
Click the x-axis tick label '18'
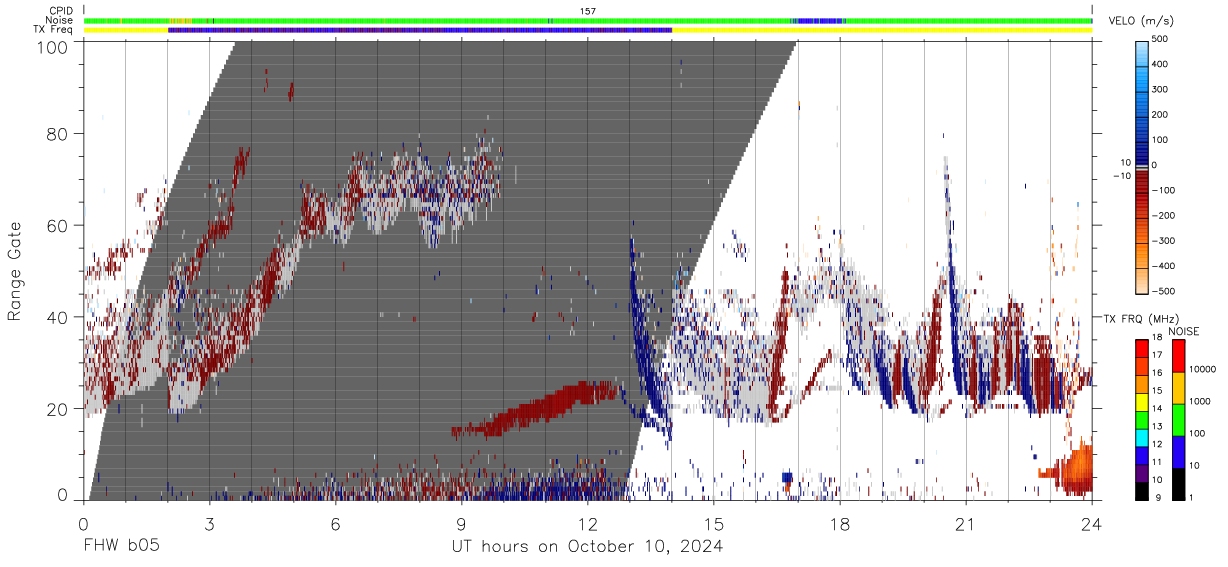(840, 524)
